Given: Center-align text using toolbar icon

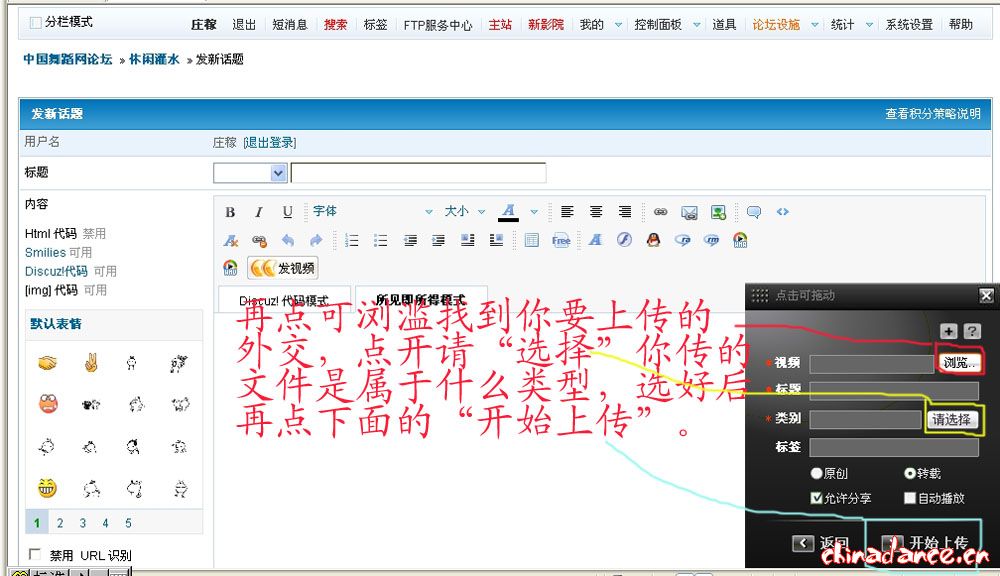Looking at the screenshot, I should coord(596,212).
